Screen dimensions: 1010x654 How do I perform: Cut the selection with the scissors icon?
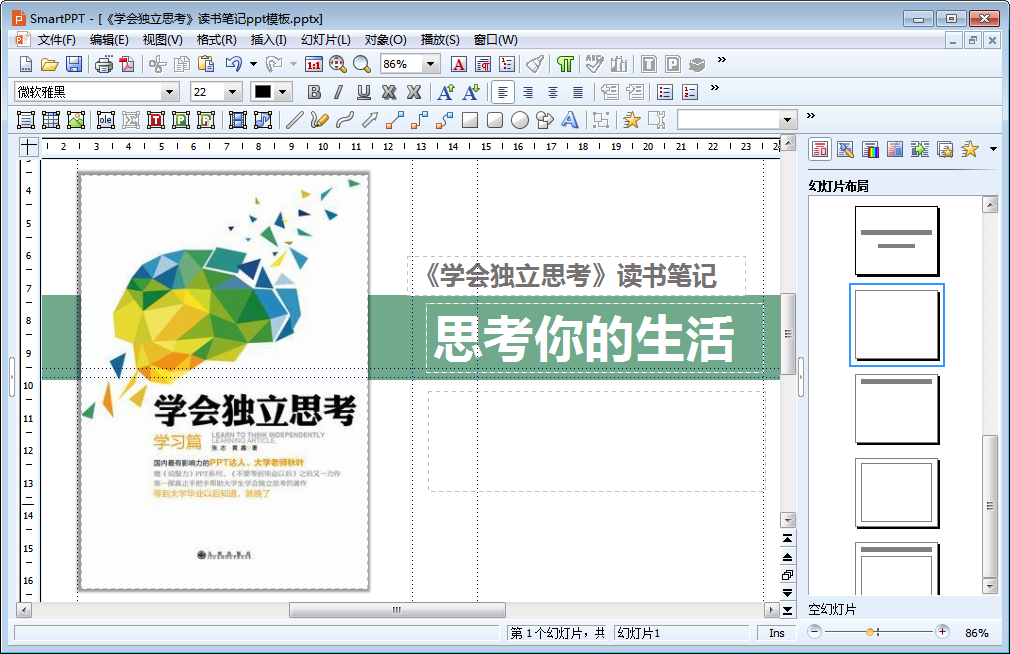point(158,64)
